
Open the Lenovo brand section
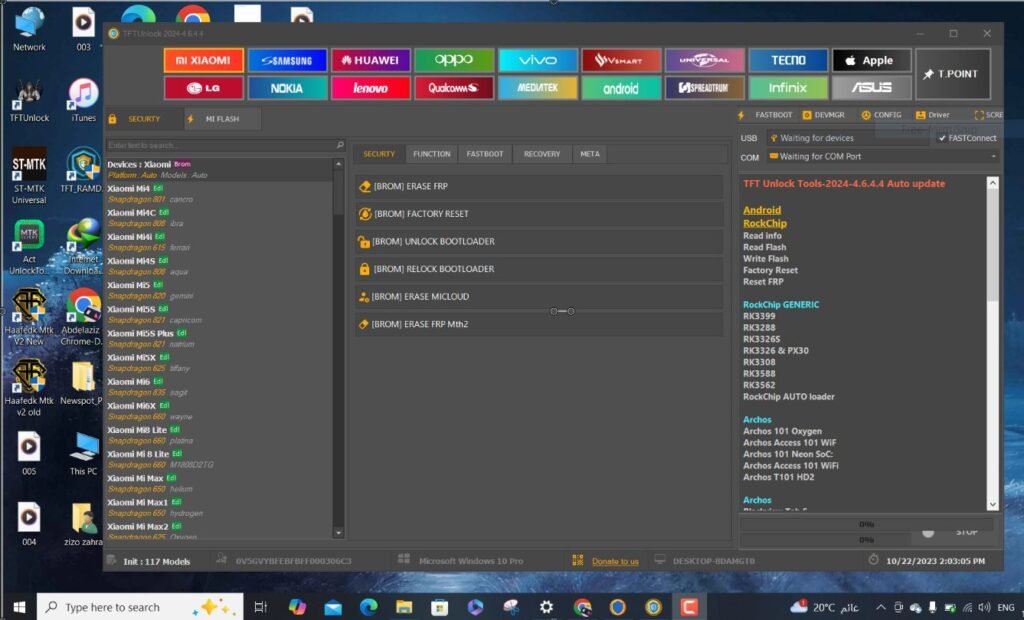(370, 88)
